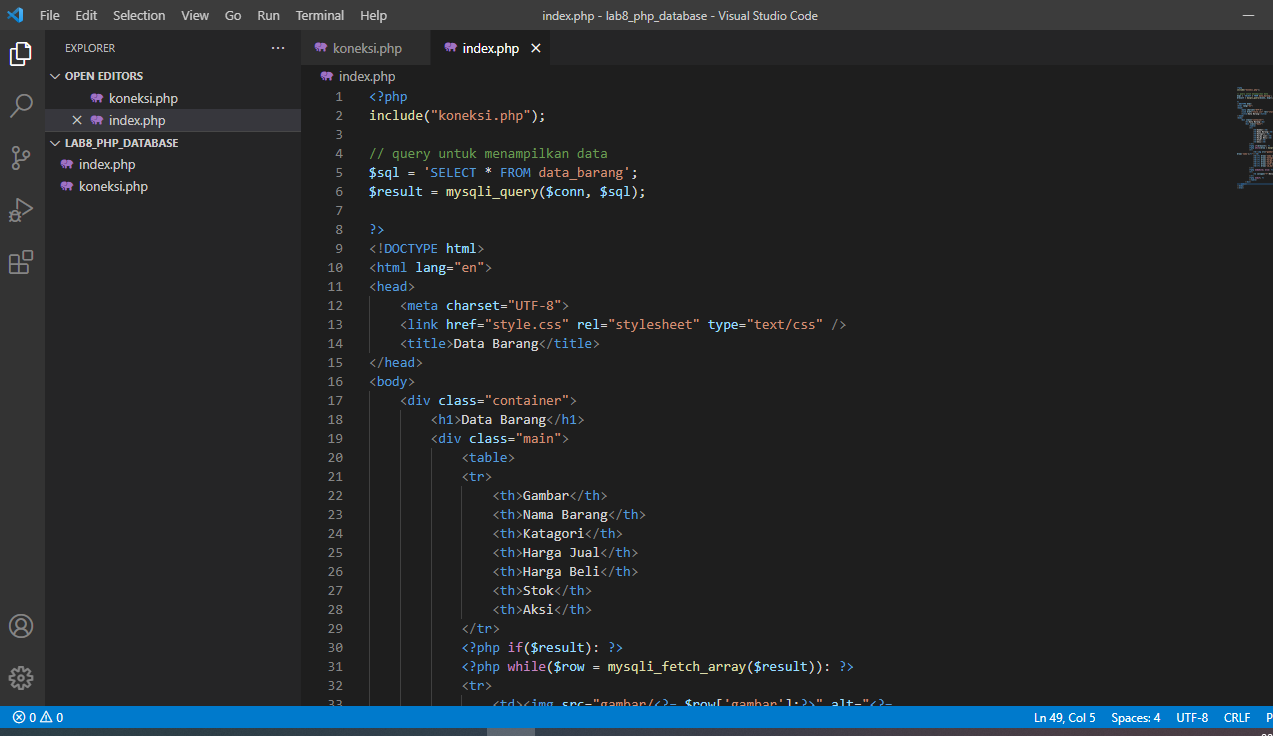This screenshot has width=1273, height=736.
Task: Click the Explorer icon in the activity bar
Action: [x=20, y=53]
